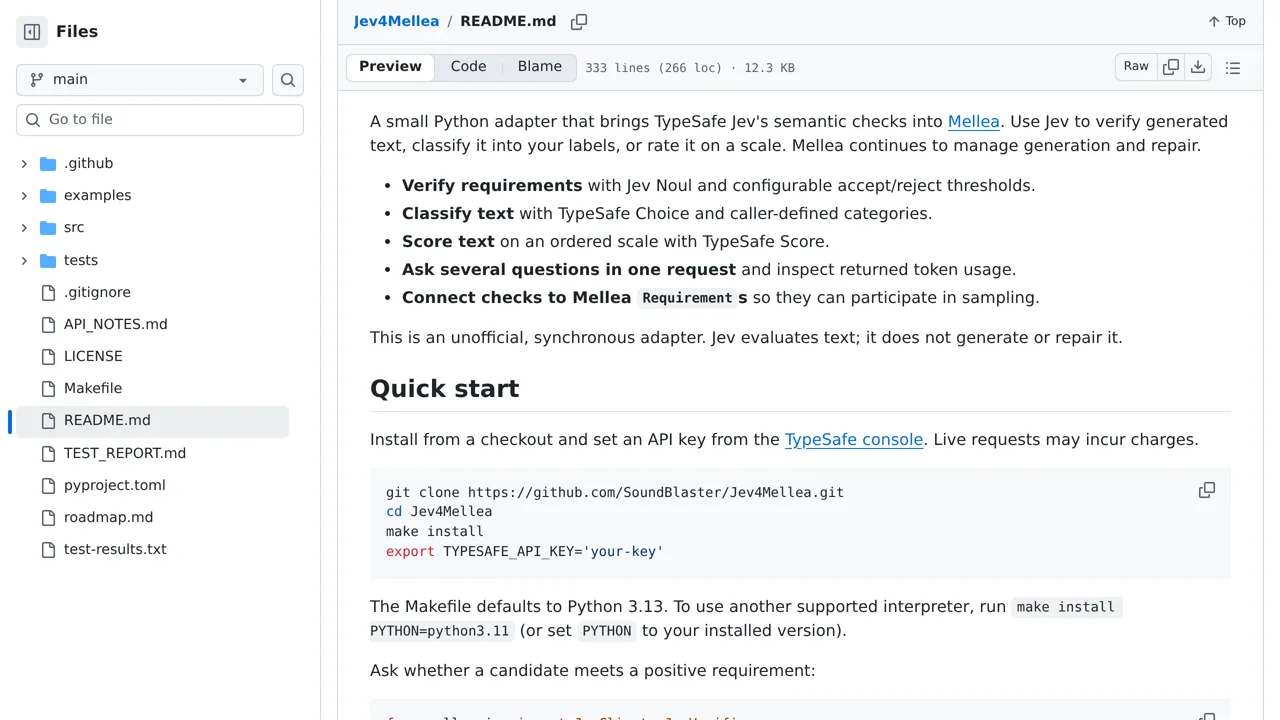Click the "Verify requirements" bullet text
Image resolution: width=1280 pixels, height=720 pixels.
click(x=492, y=186)
